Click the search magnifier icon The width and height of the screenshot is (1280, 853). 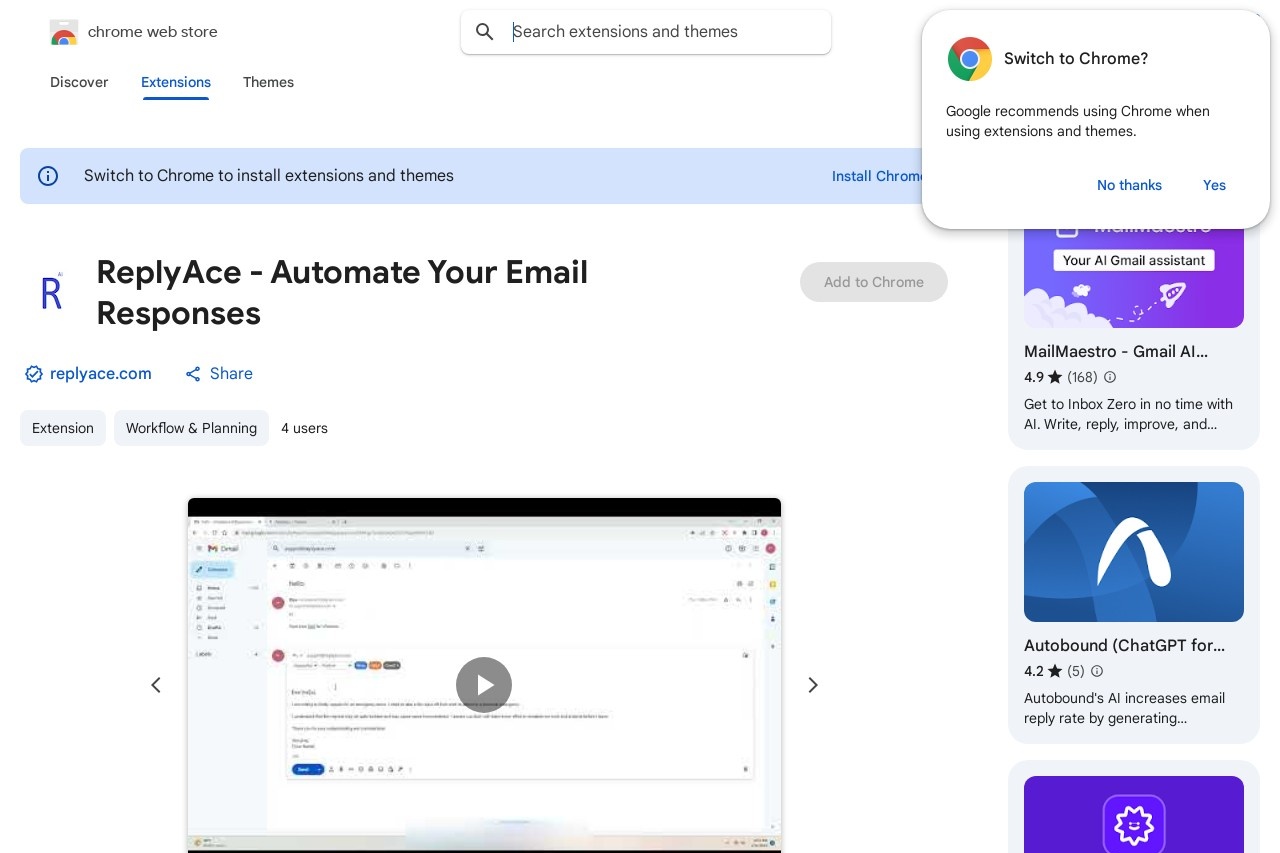point(485,32)
